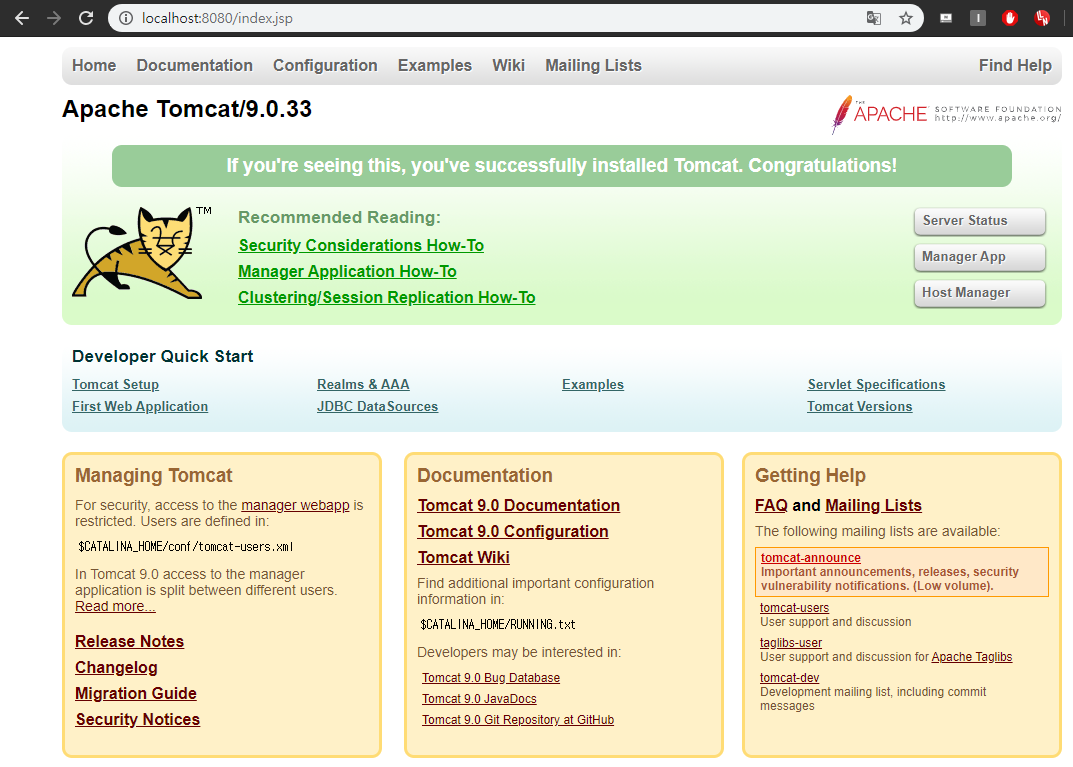Viewport: 1073px width, 767px height.
Task: Click the Developer Quick Start heading
Action: (163, 356)
